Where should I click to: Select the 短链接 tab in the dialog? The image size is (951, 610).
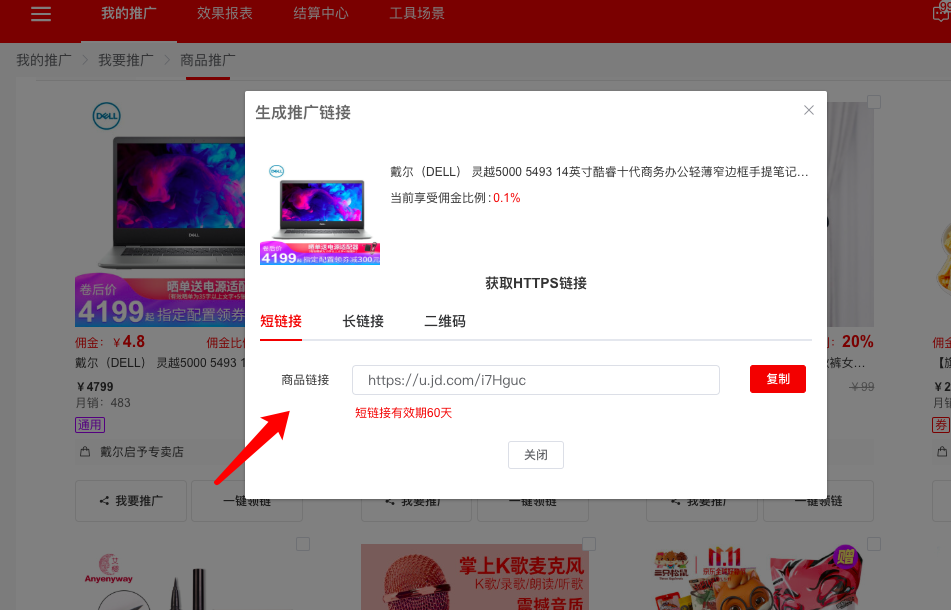pyautogui.click(x=281, y=321)
